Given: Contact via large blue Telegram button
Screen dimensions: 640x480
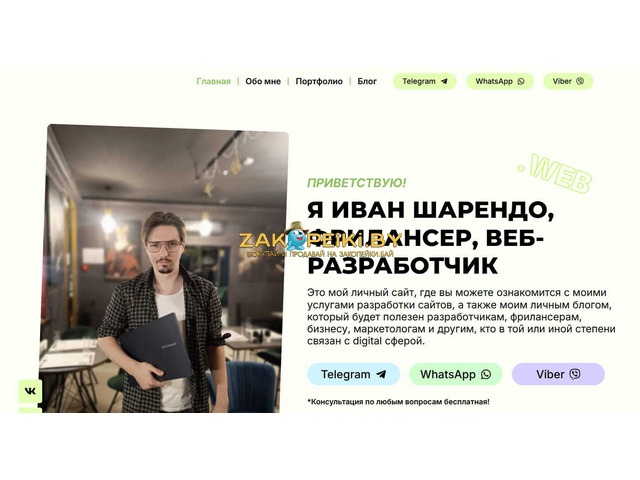Looking at the screenshot, I should tap(353, 374).
